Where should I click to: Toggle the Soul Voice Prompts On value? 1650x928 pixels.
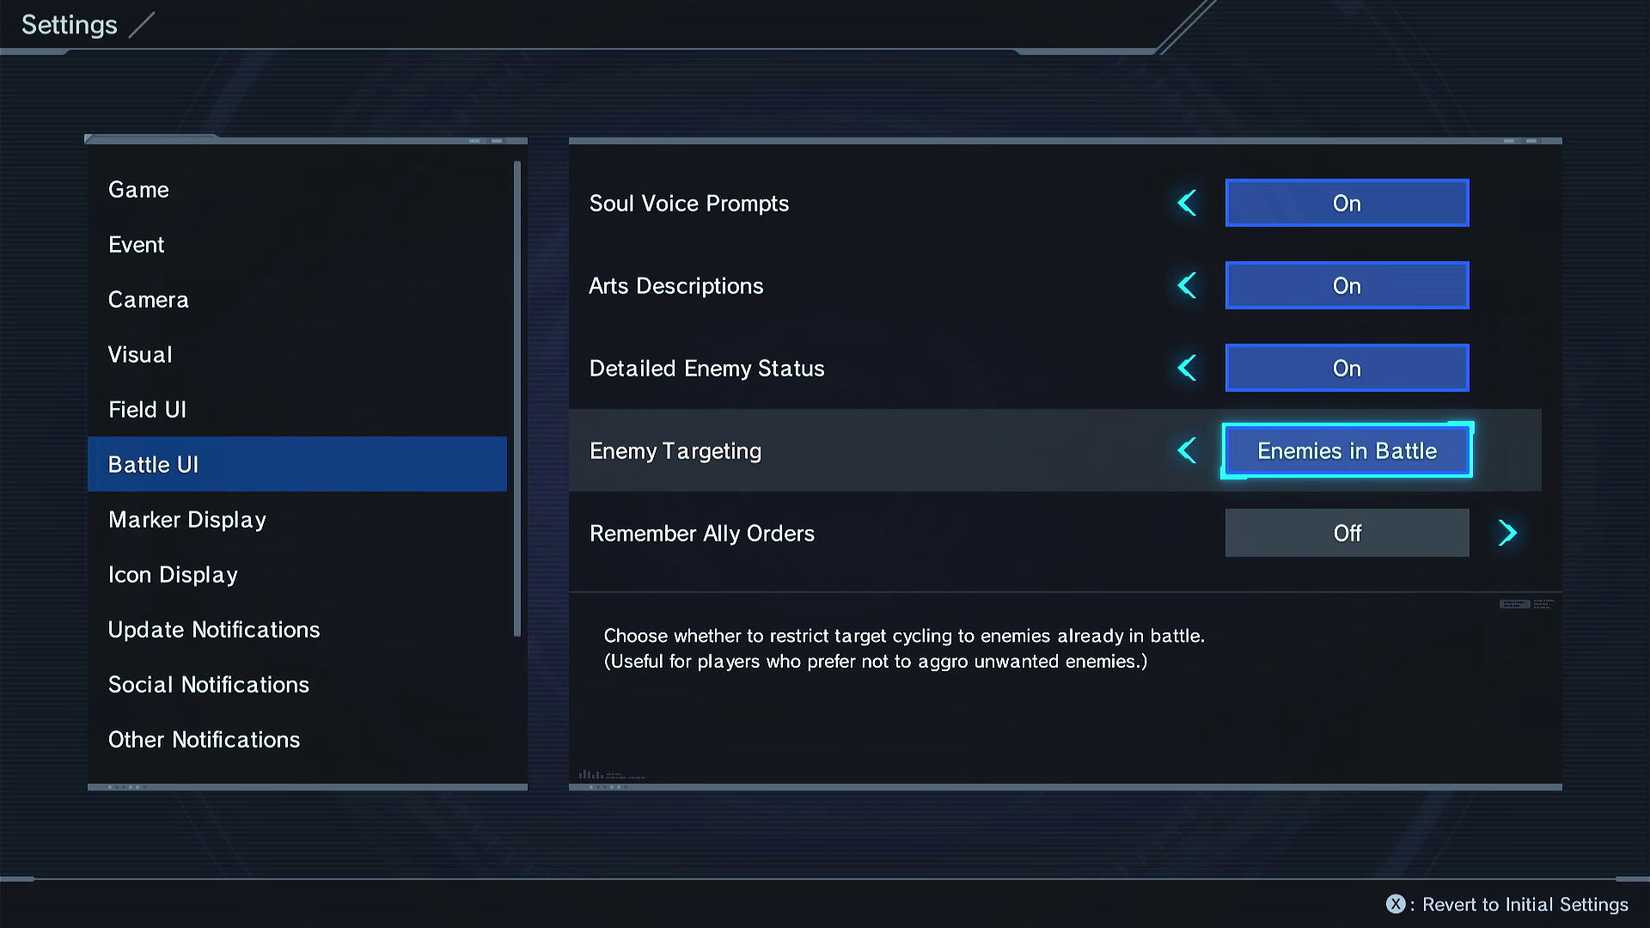click(x=1346, y=203)
